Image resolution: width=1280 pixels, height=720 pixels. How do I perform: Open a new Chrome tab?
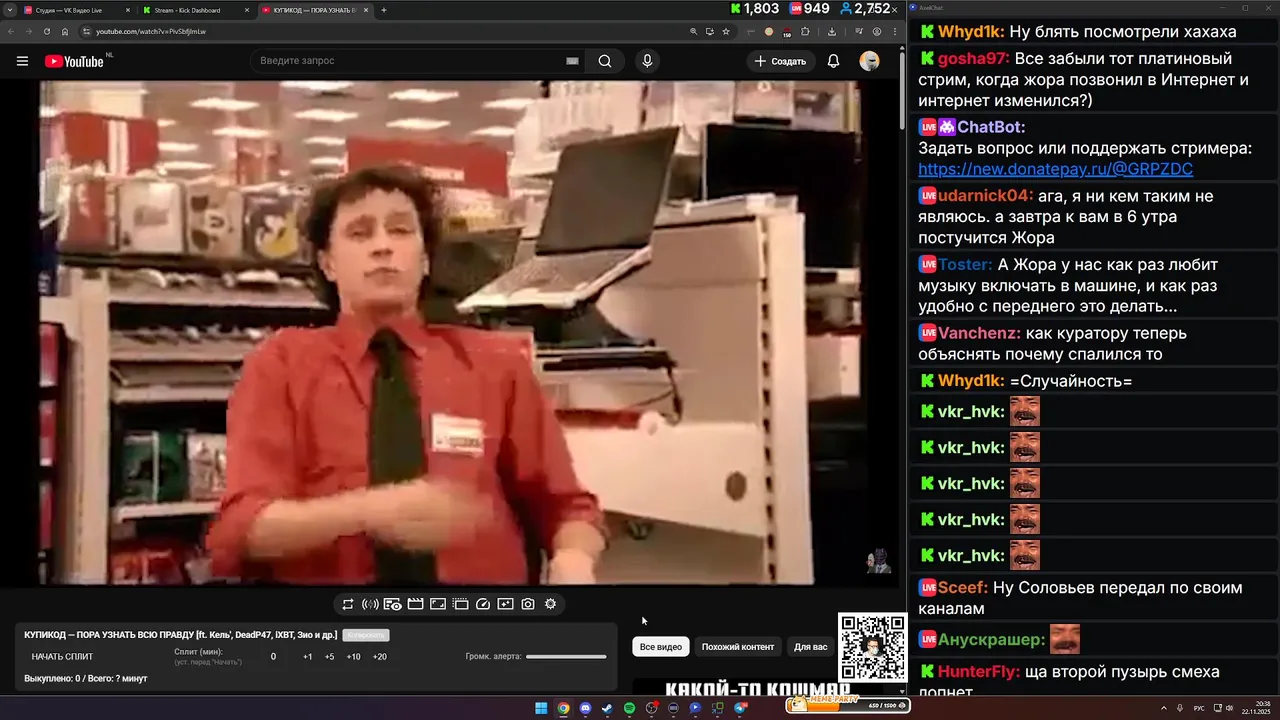(384, 10)
